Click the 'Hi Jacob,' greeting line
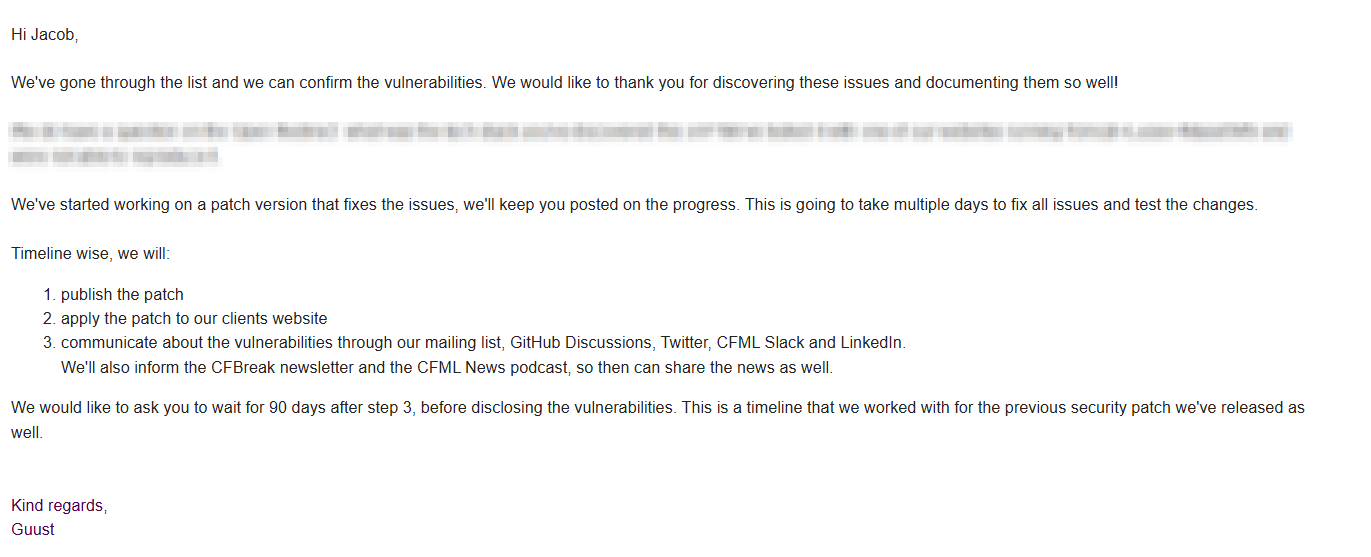 pyautogui.click(x=44, y=34)
